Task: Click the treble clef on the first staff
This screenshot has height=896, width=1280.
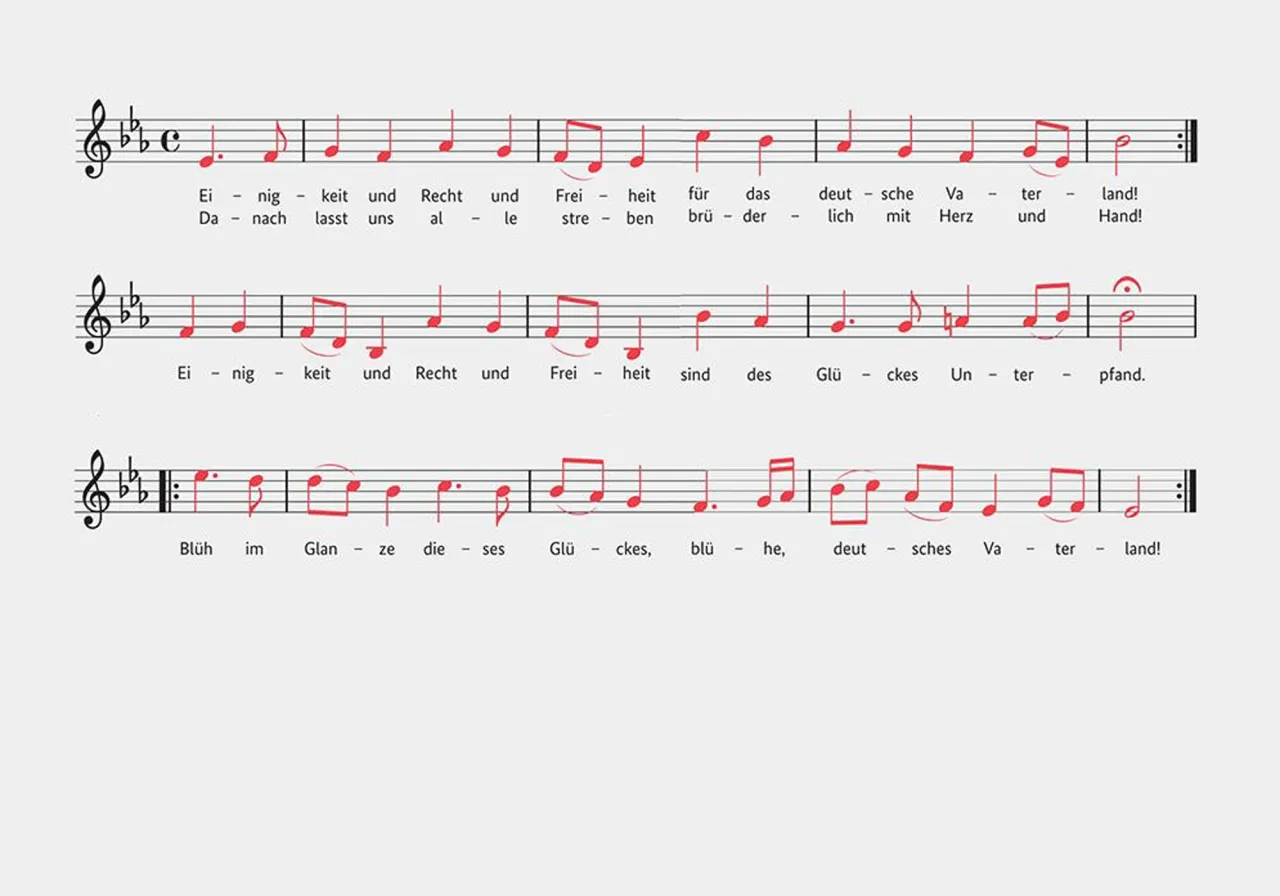Action: tap(94, 139)
